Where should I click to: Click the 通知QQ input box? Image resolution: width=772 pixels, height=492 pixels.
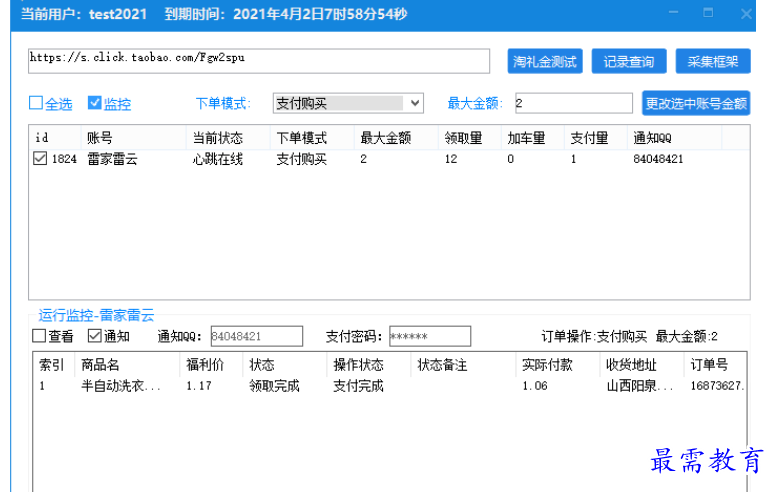[x=257, y=336]
